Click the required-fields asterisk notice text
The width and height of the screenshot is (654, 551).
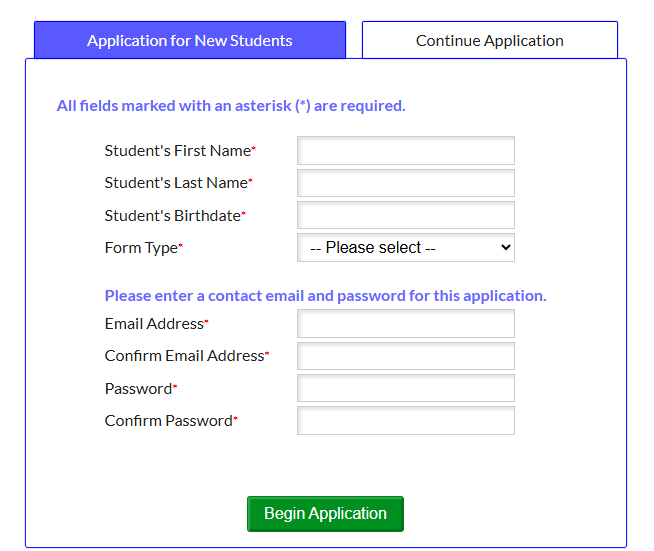[231, 106]
